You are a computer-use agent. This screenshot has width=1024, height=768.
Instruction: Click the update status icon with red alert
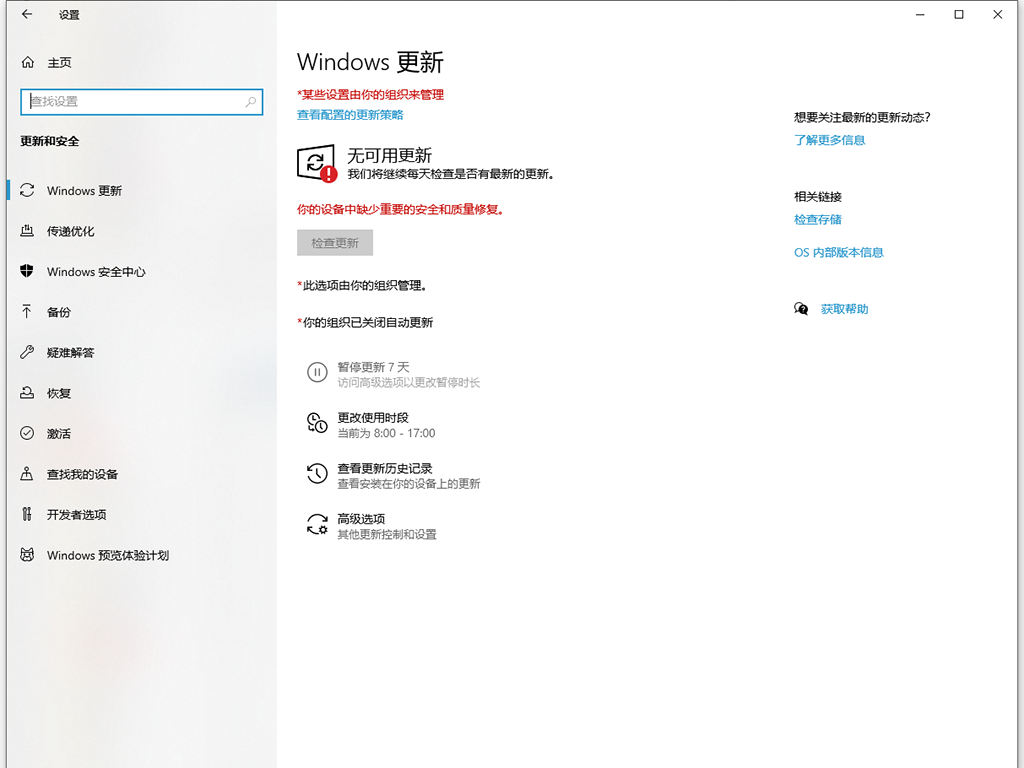317,163
